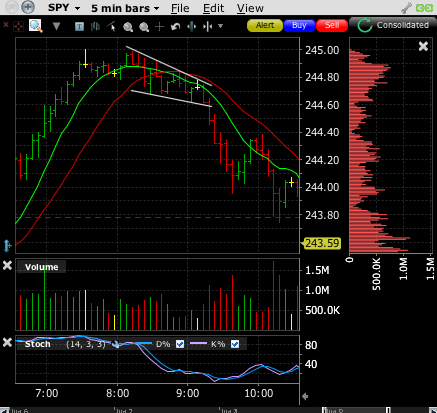Click the Volume indicator label
Viewport: 437px width, 413px height.
click(x=41, y=267)
